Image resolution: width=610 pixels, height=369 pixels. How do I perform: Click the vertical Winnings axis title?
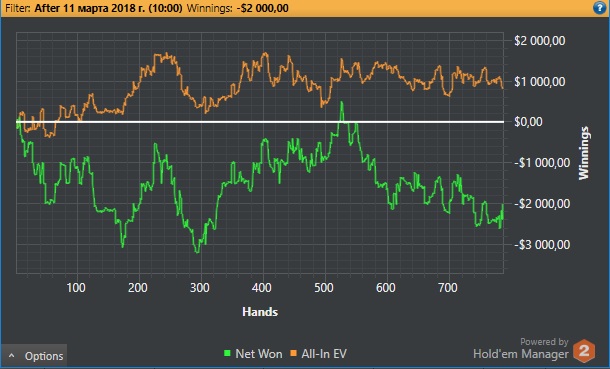pos(584,153)
